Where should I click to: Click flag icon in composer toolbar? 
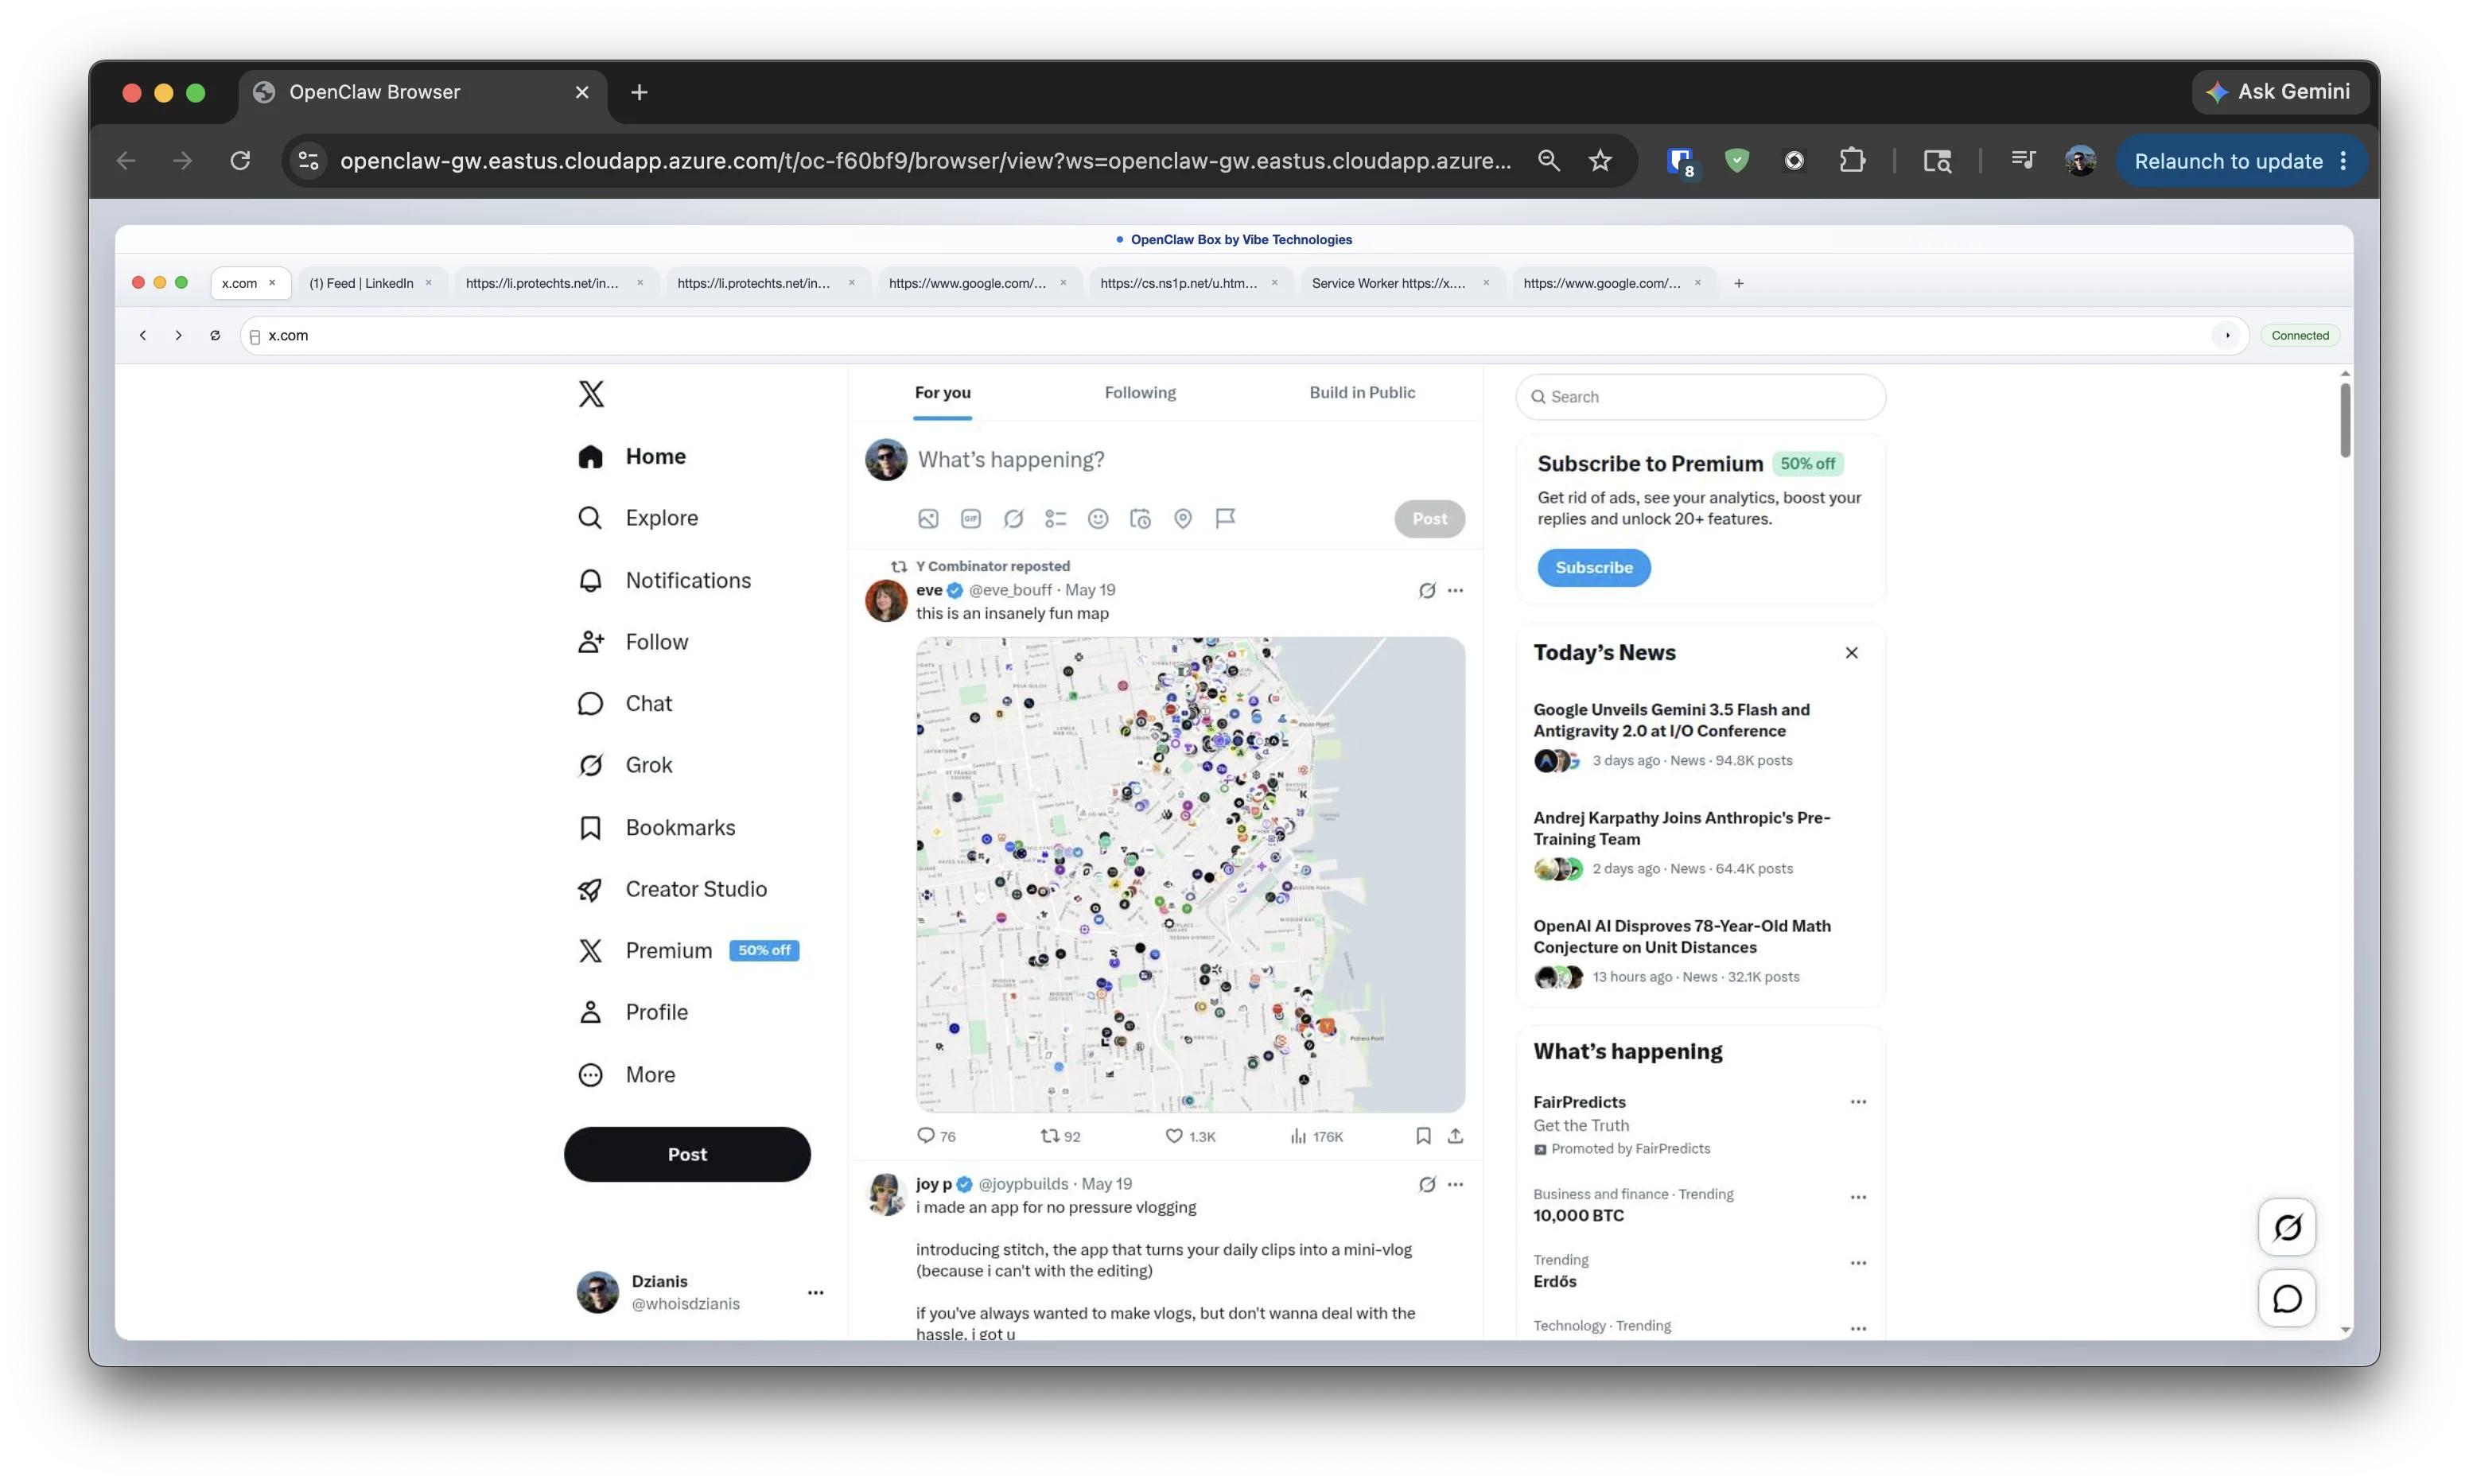(x=1225, y=518)
